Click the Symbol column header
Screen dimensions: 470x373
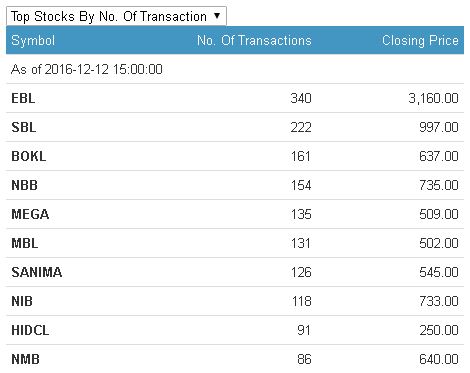tap(33, 41)
